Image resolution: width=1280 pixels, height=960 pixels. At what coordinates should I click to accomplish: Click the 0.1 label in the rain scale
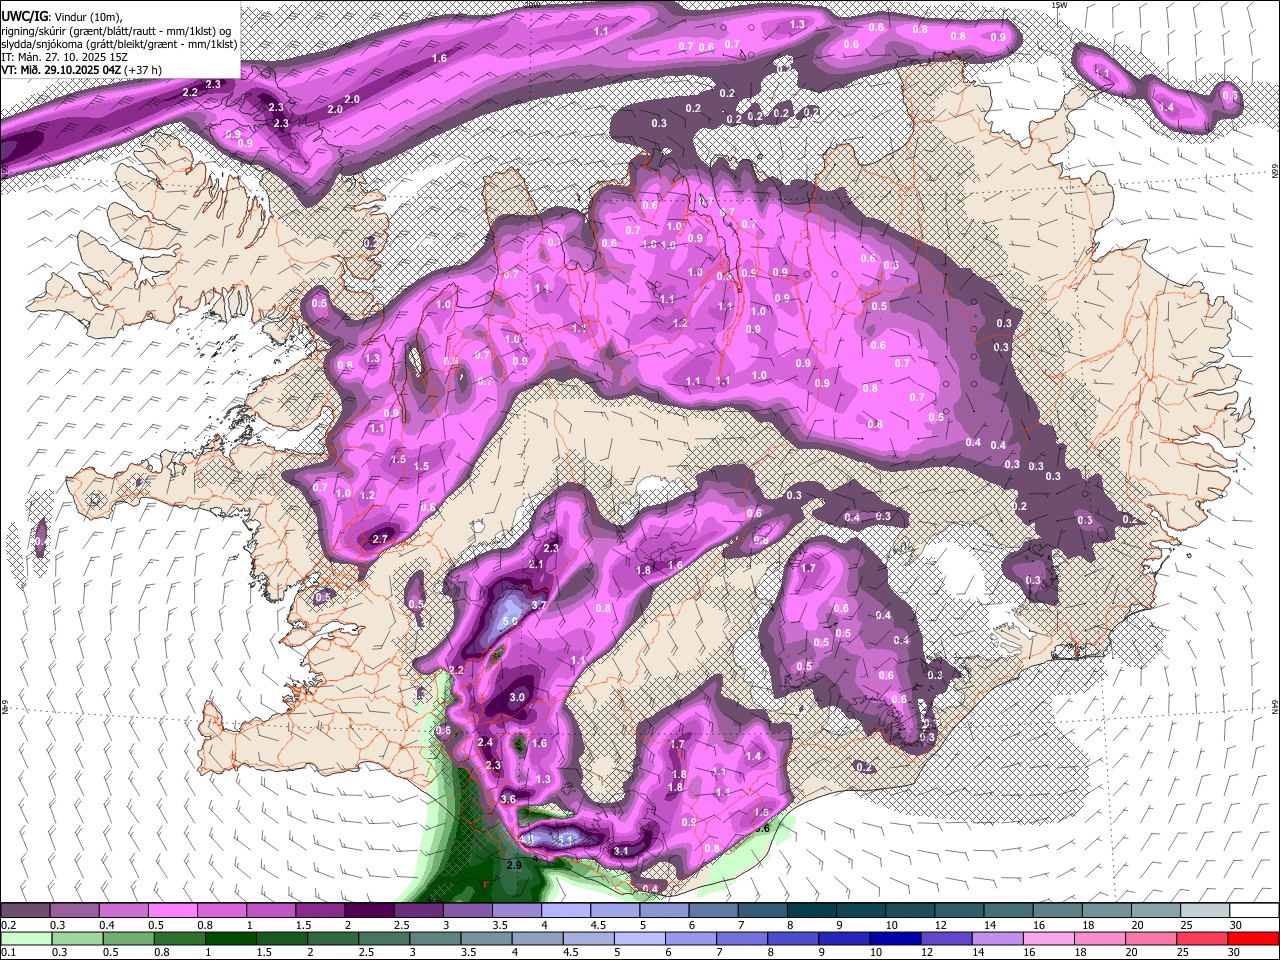(x=8, y=952)
